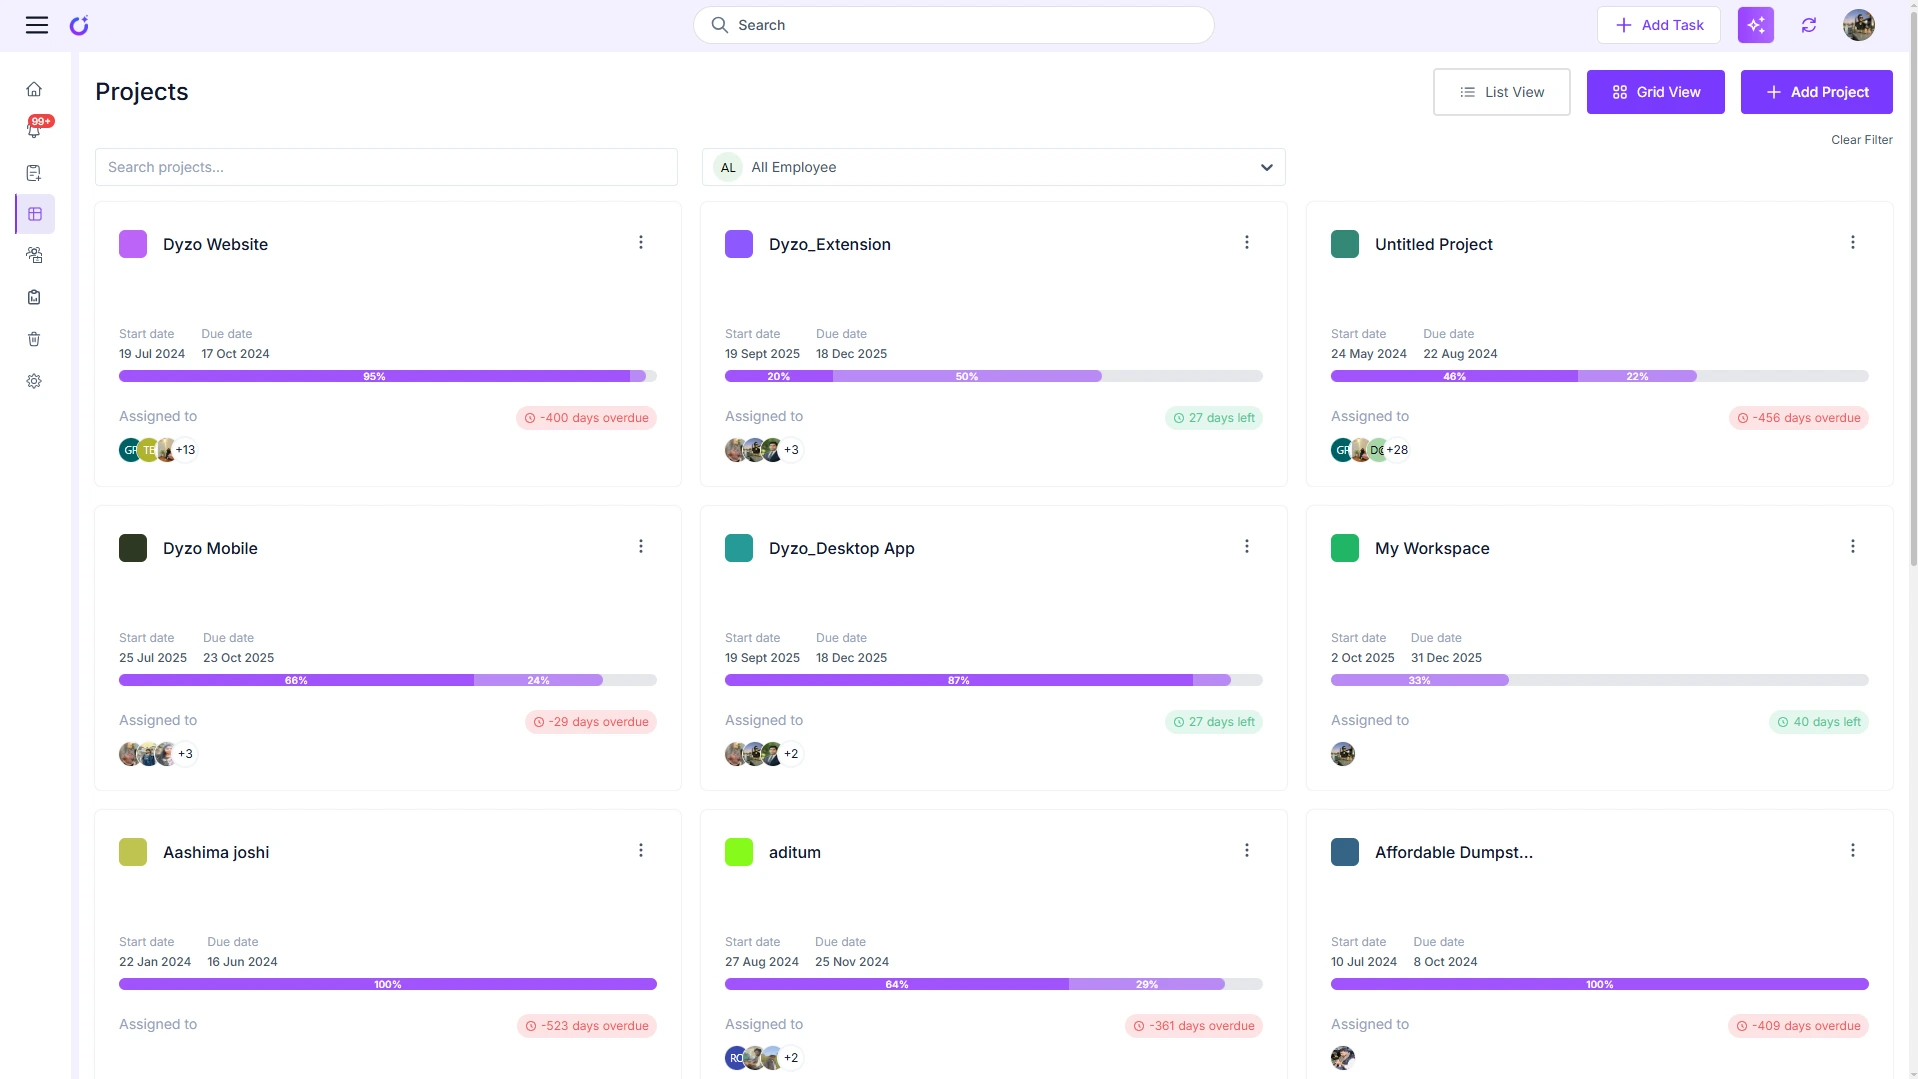1918x1079 pixels.
Task: Open Settings gear in sidebar
Action: 34,381
